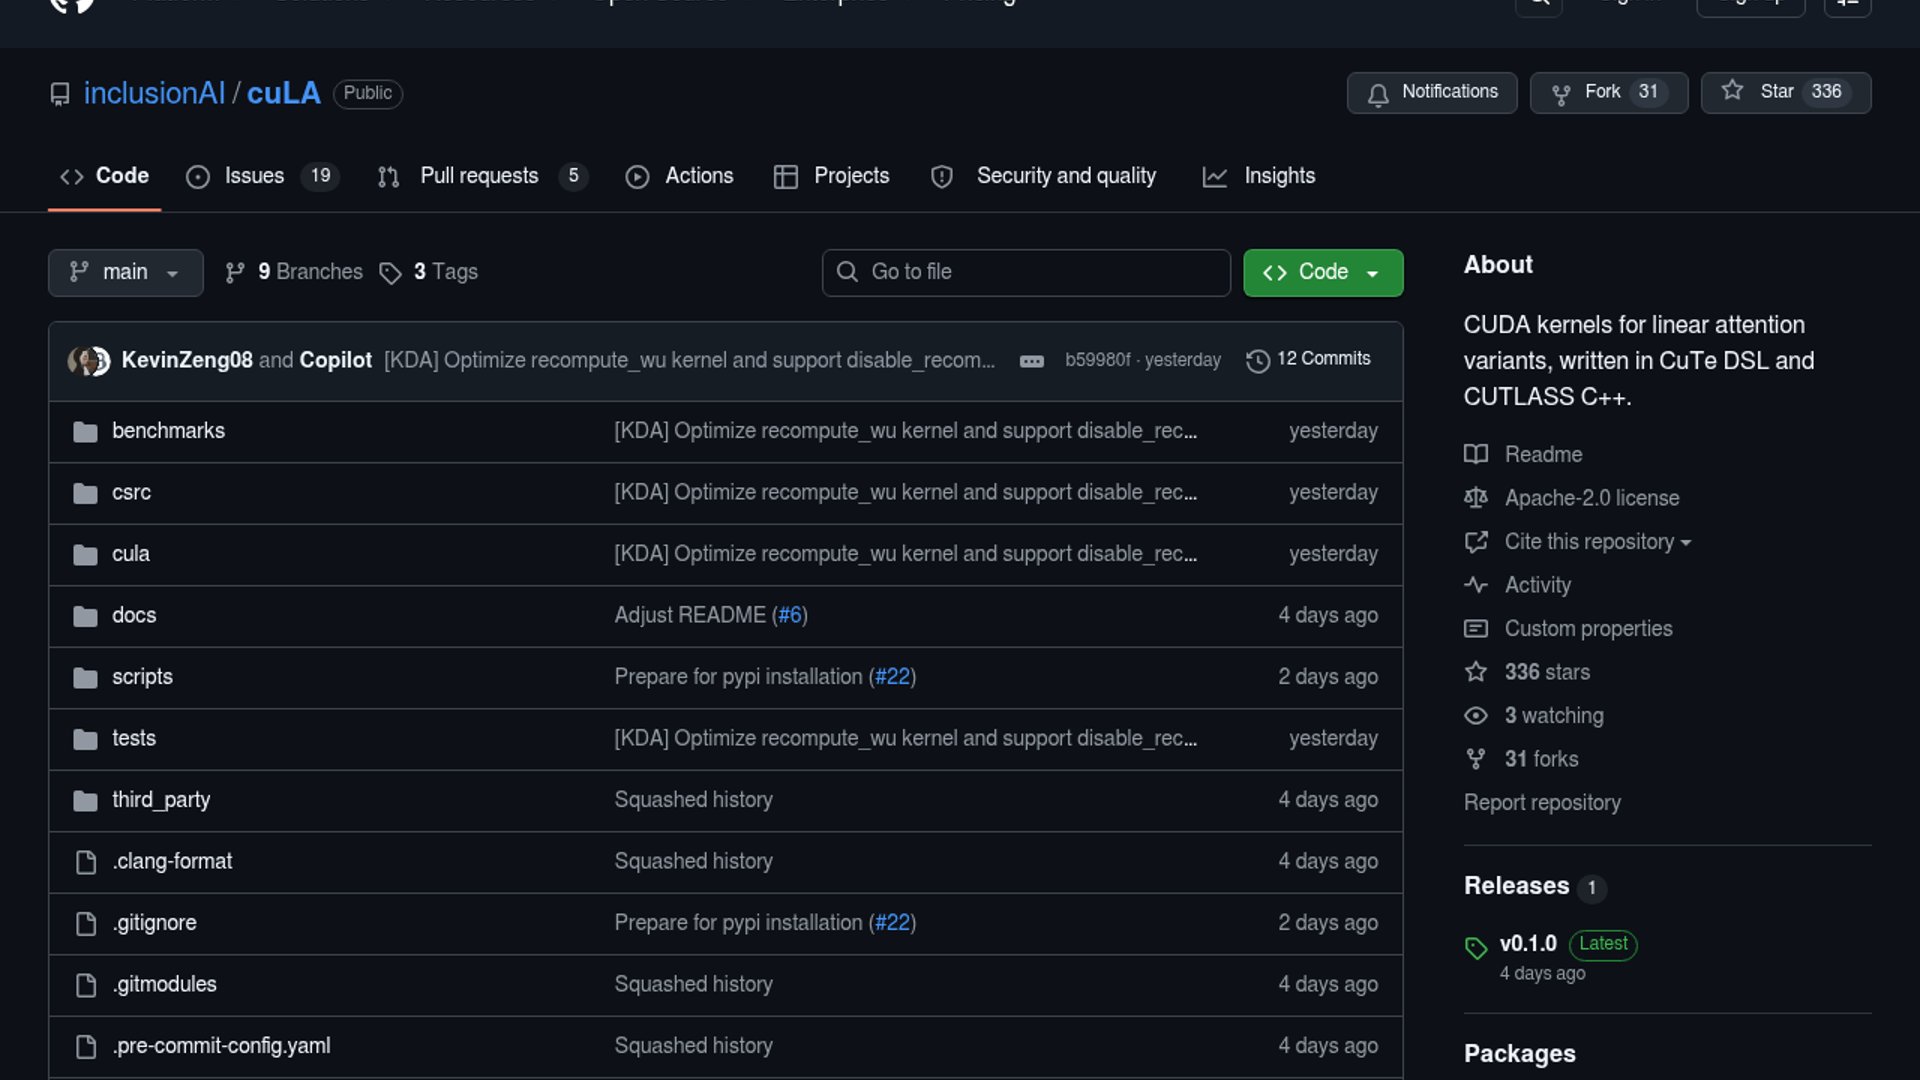
Task: Click the Star repository button
Action: (x=1785, y=92)
